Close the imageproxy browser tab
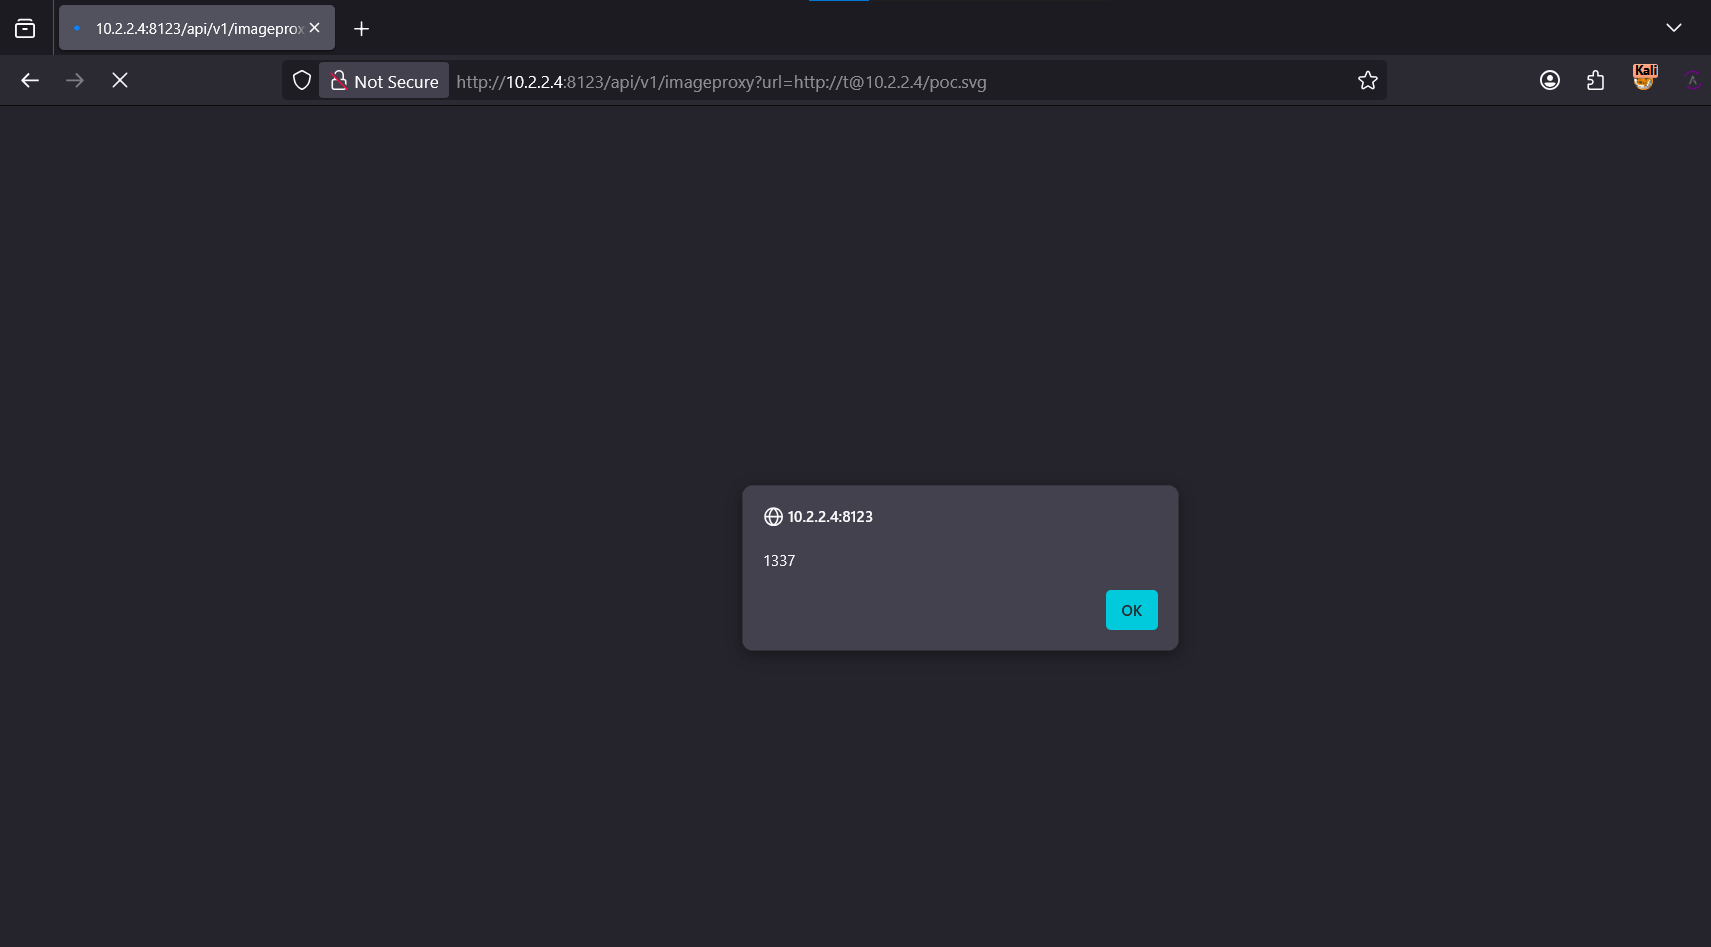Image resolution: width=1711 pixels, height=947 pixels. point(315,28)
